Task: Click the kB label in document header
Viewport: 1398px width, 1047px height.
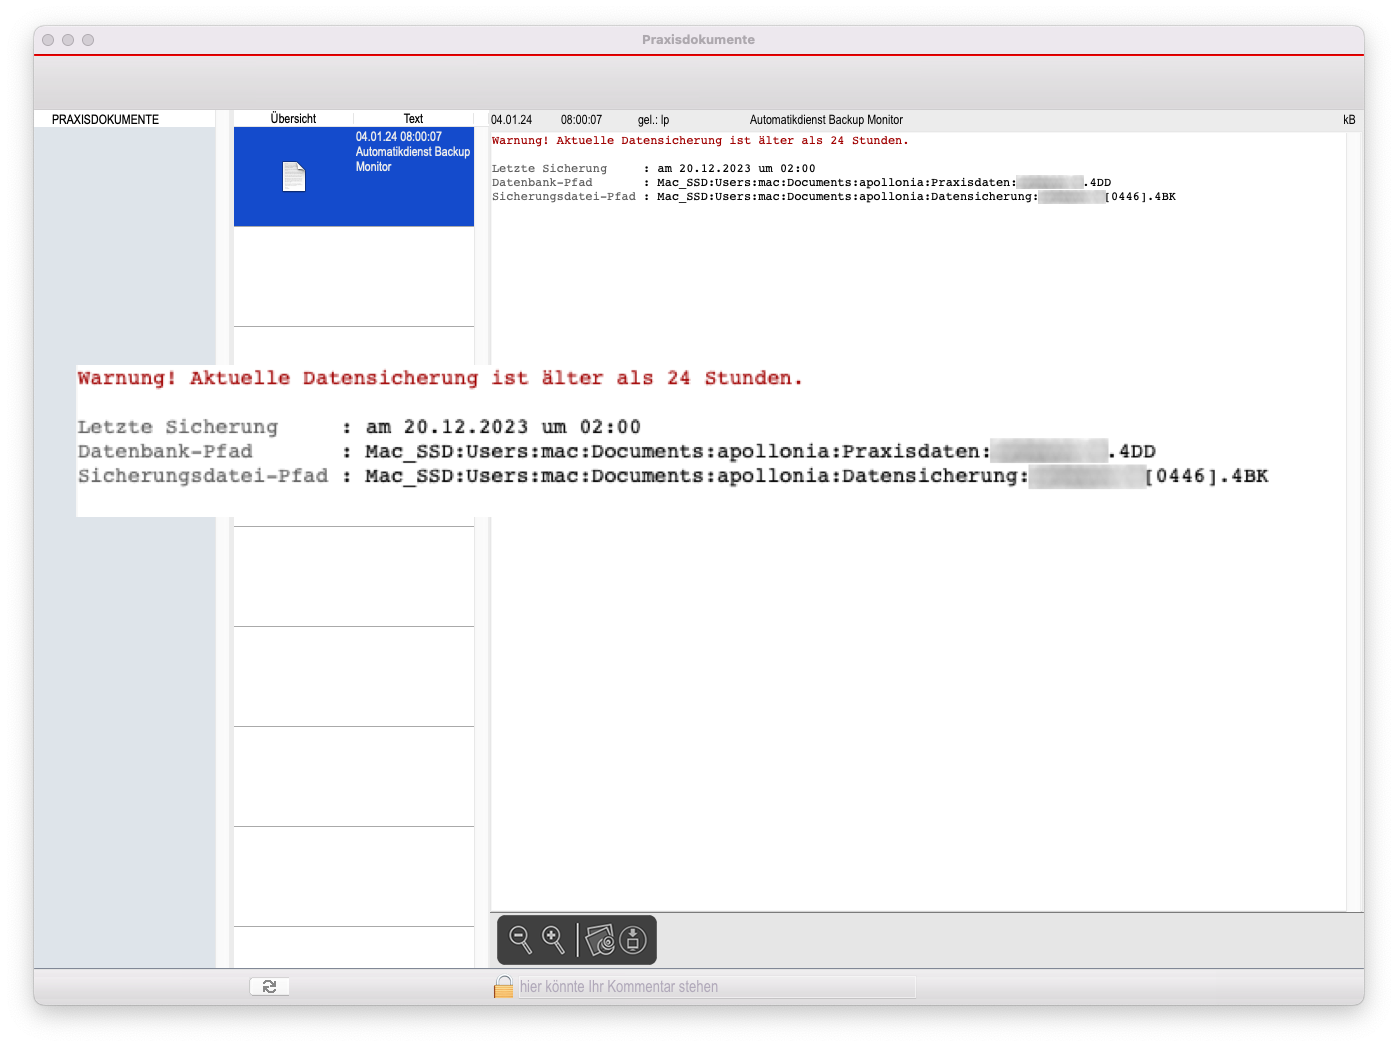Action: (x=1348, y=120)
